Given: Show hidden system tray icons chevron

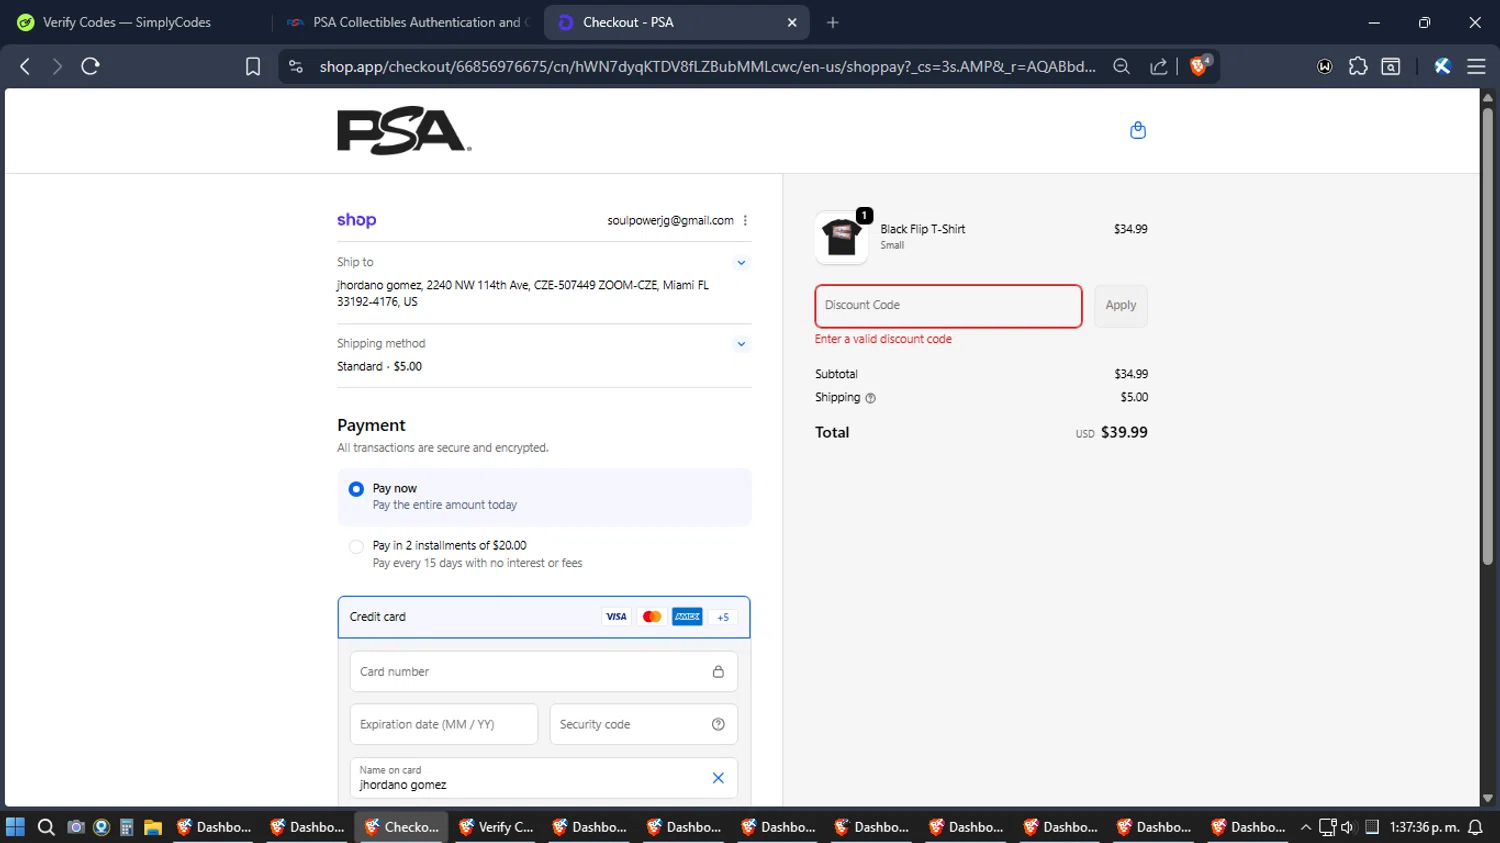Looking at the screenshot, I should pyautogui.click(x=1305, y=827).
